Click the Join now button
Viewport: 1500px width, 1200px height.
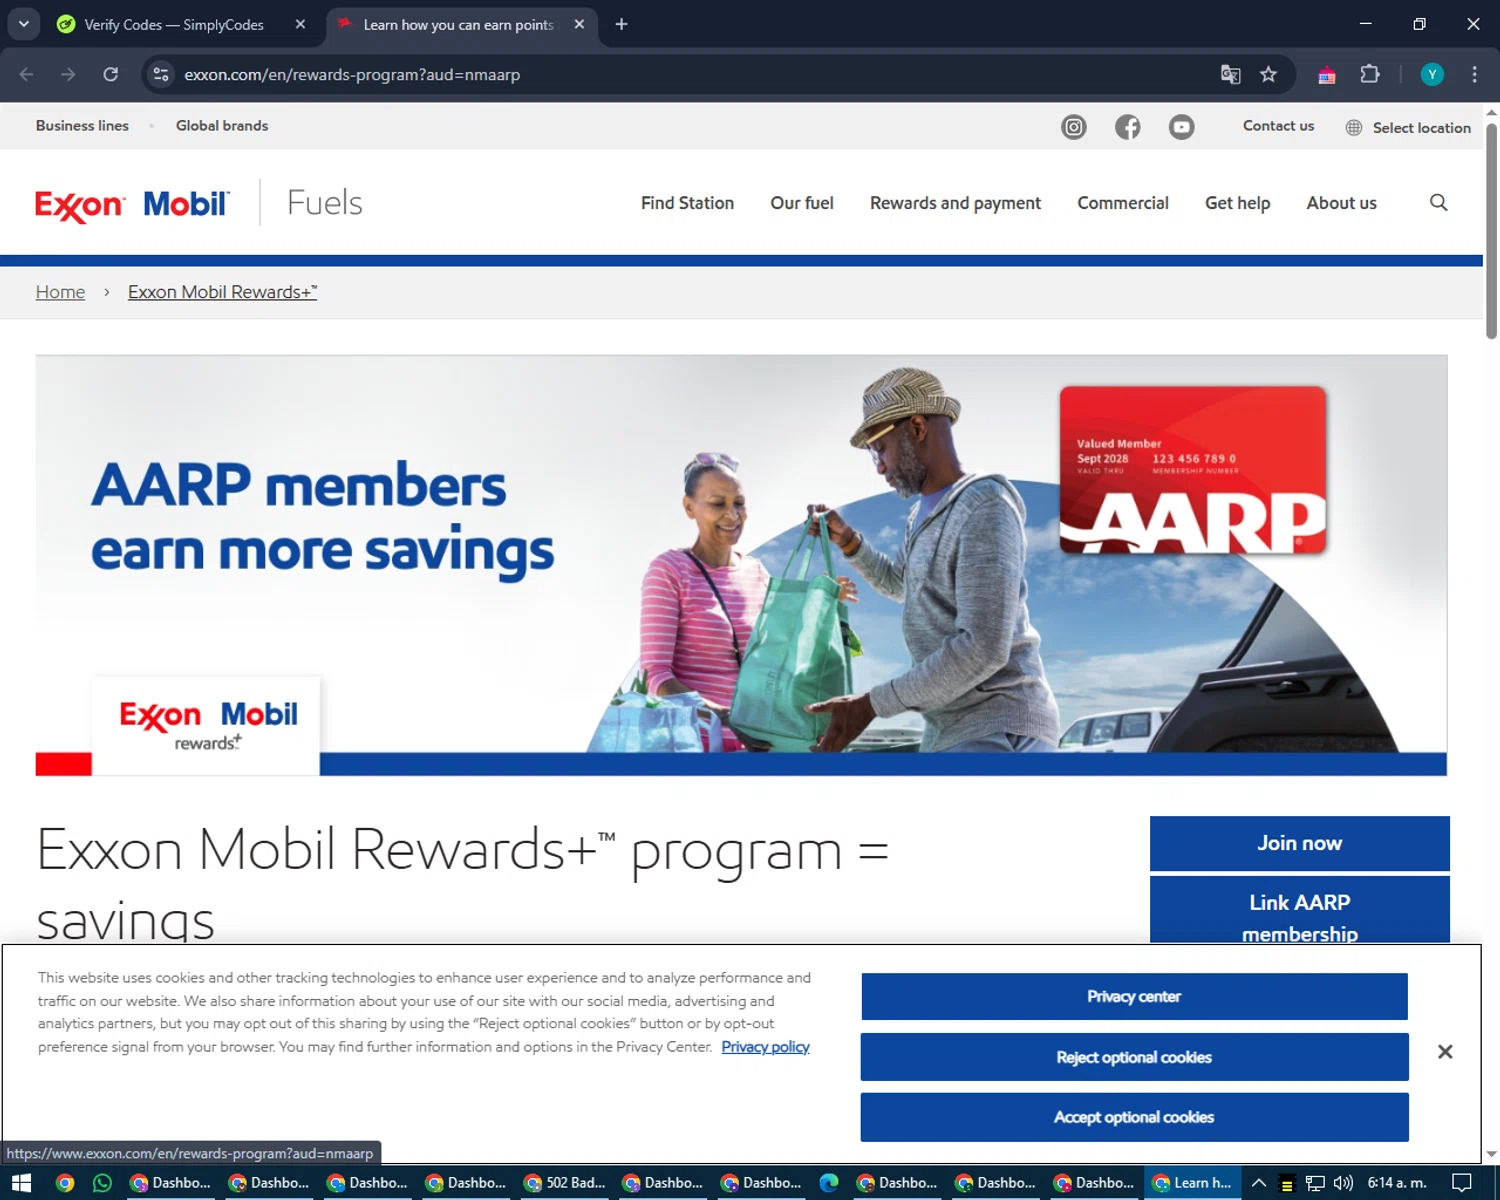pos(1299,843)
